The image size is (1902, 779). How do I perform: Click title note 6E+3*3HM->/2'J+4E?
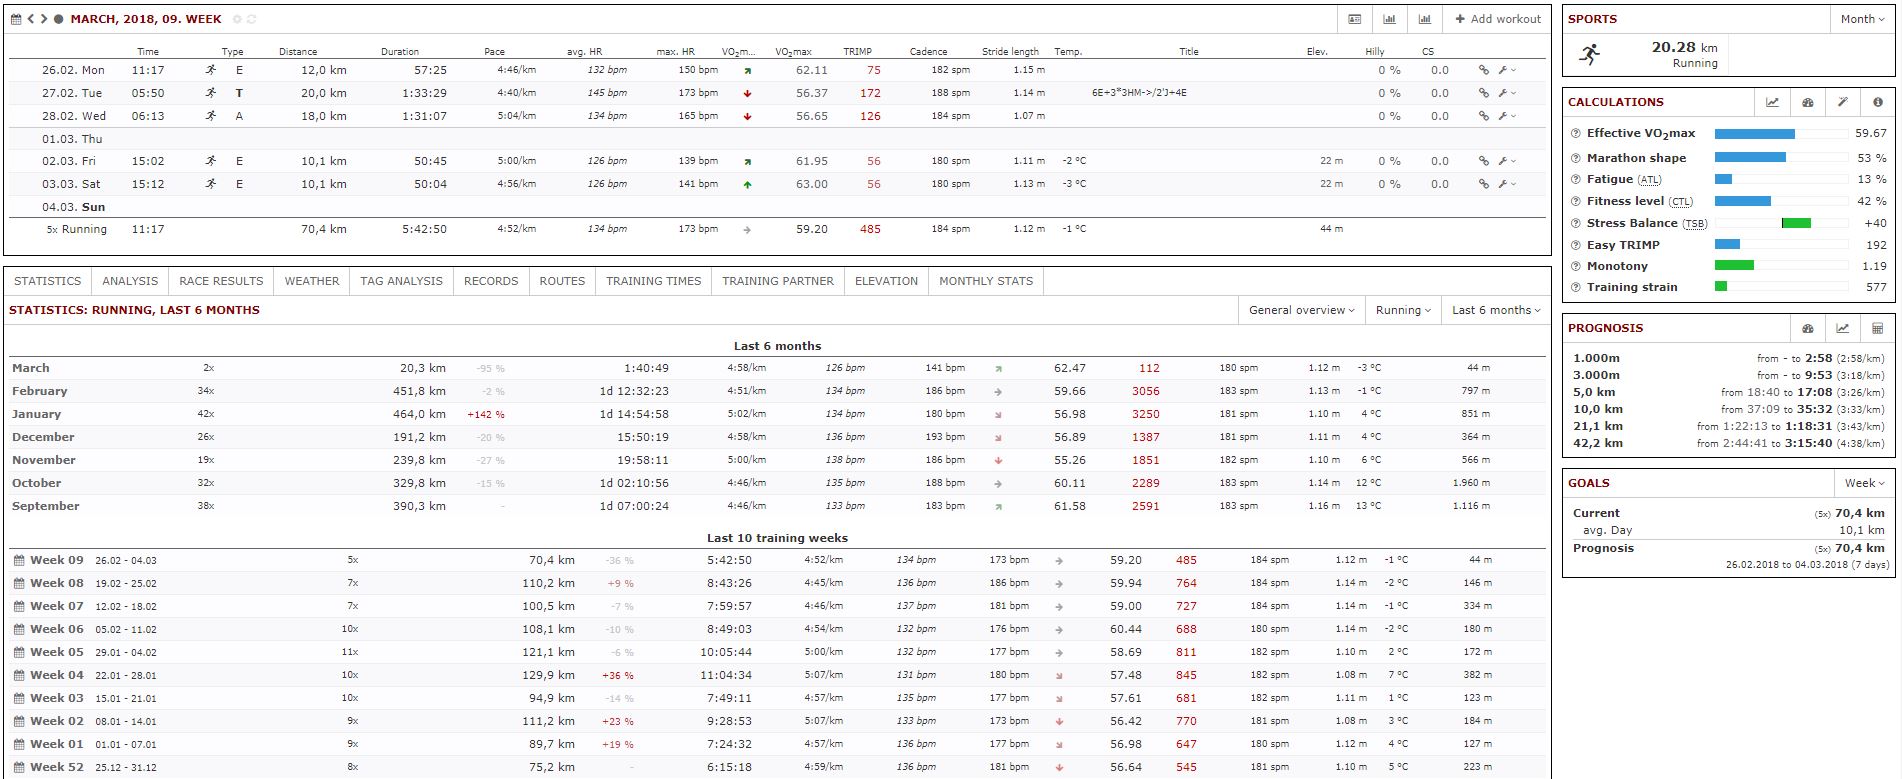(x=1139, y=93)
